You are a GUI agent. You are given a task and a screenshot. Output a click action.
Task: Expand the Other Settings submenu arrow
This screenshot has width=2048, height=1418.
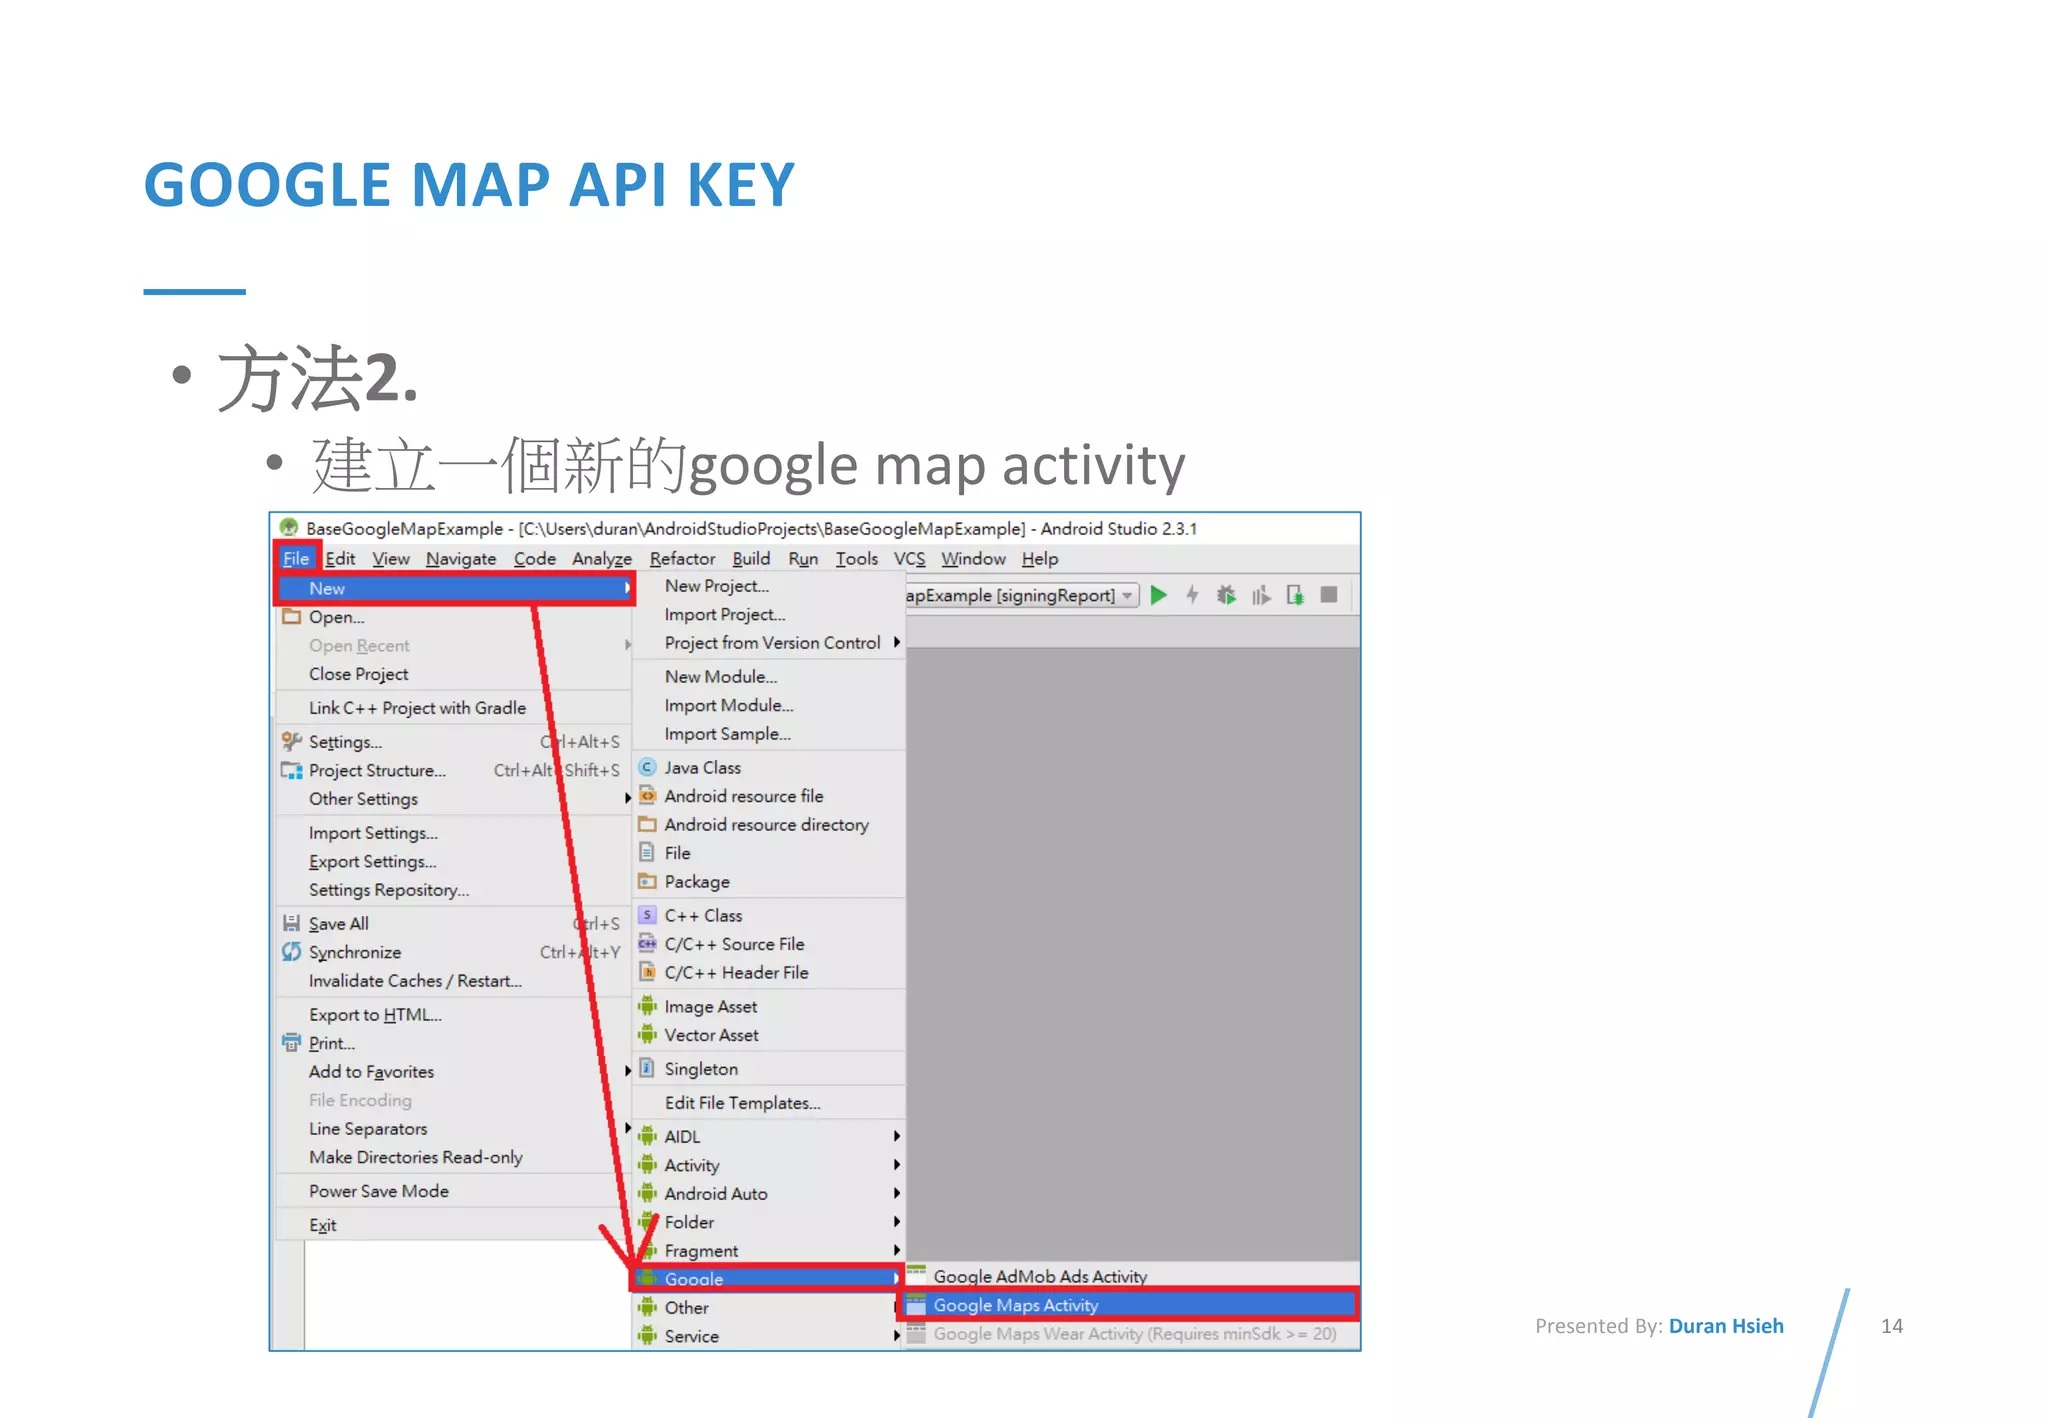[x=627, y=799]
